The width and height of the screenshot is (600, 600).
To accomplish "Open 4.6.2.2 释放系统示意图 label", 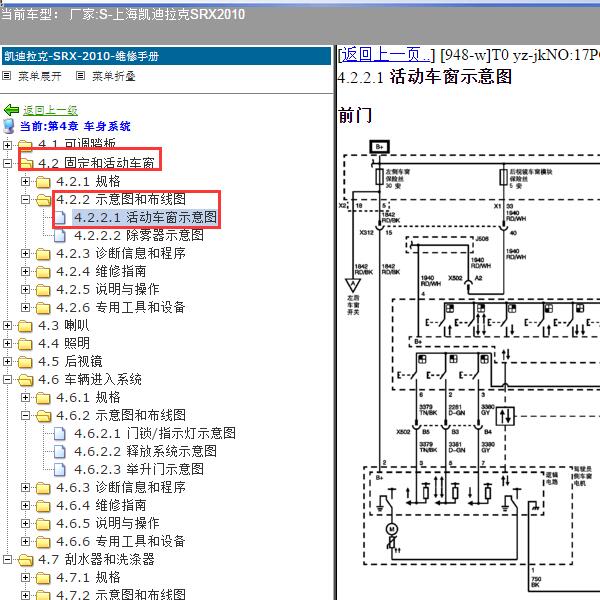I will pos(145,451).
